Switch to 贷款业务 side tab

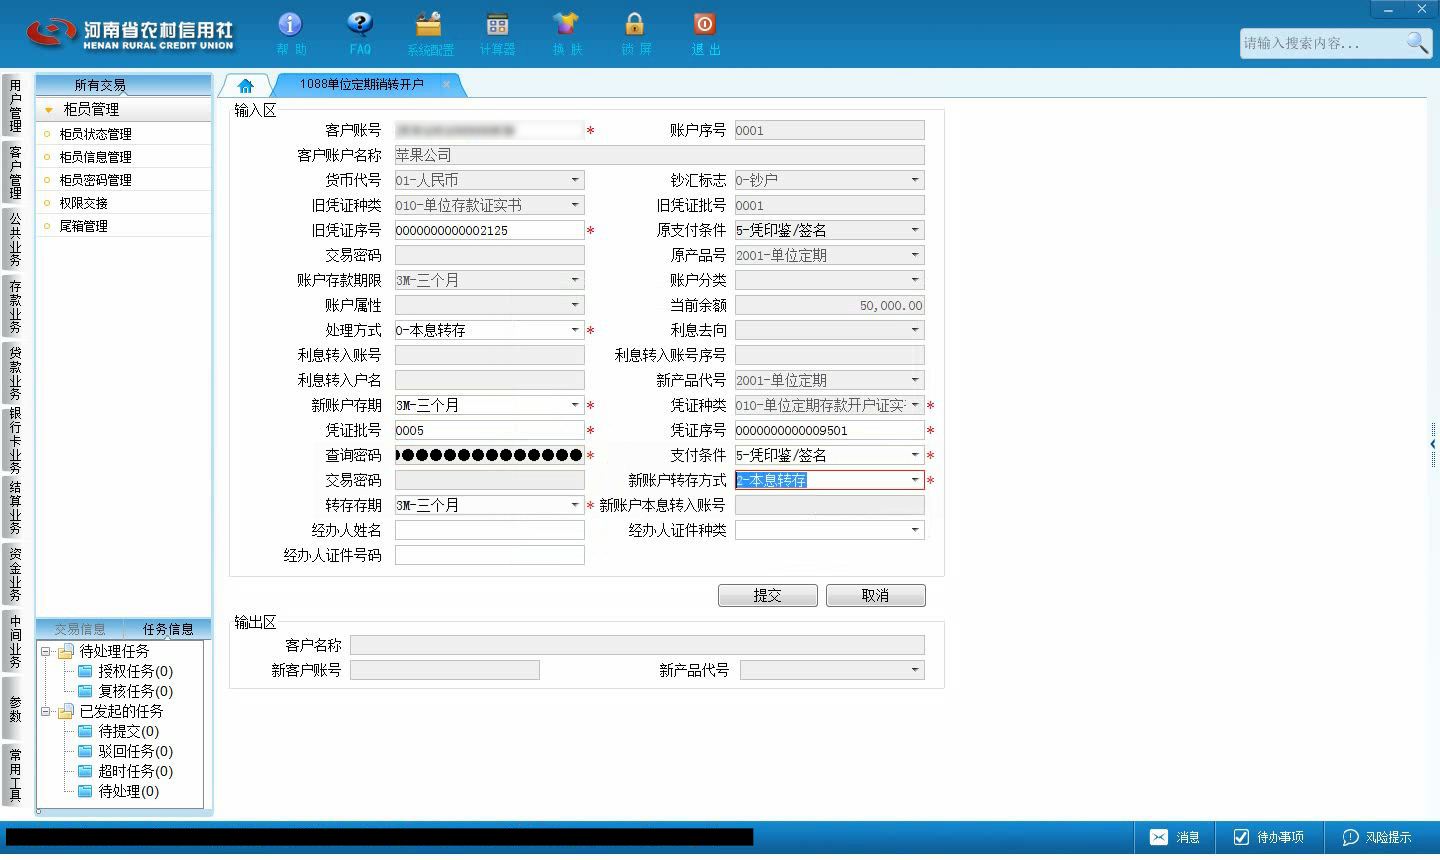pyautogui.click(x=15, y=374)
